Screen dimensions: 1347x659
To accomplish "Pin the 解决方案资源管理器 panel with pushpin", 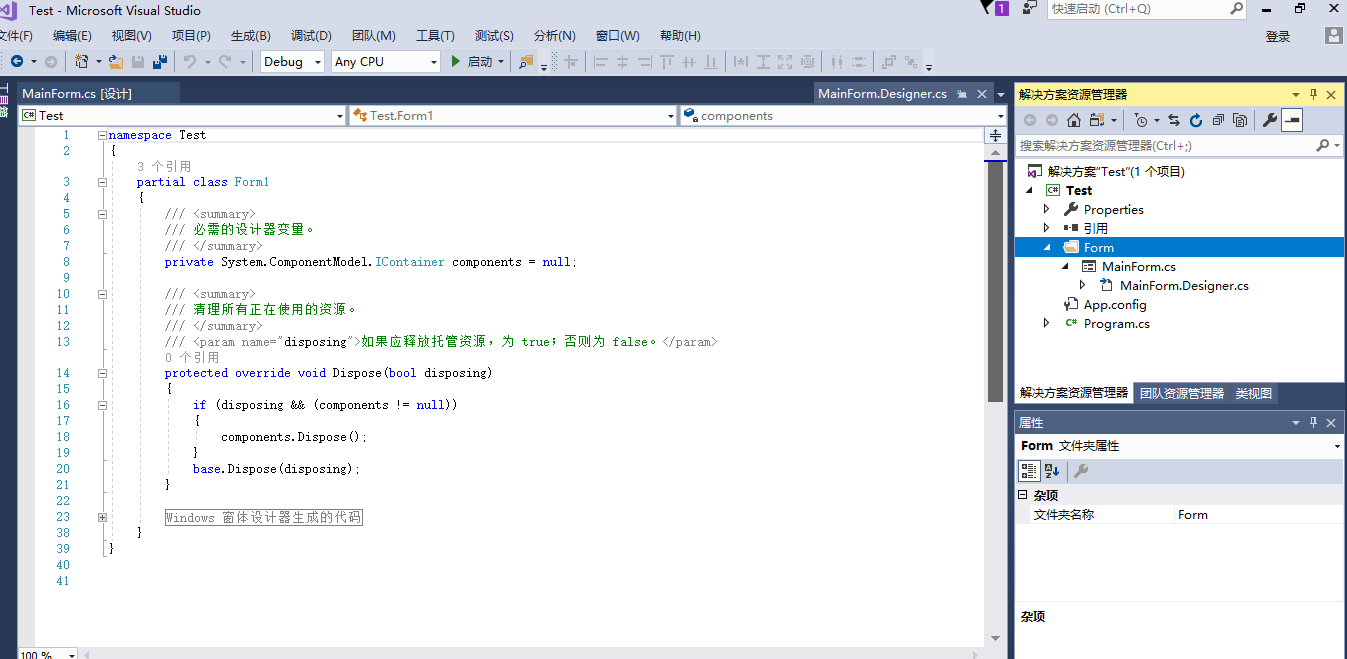I will 1313,94.
